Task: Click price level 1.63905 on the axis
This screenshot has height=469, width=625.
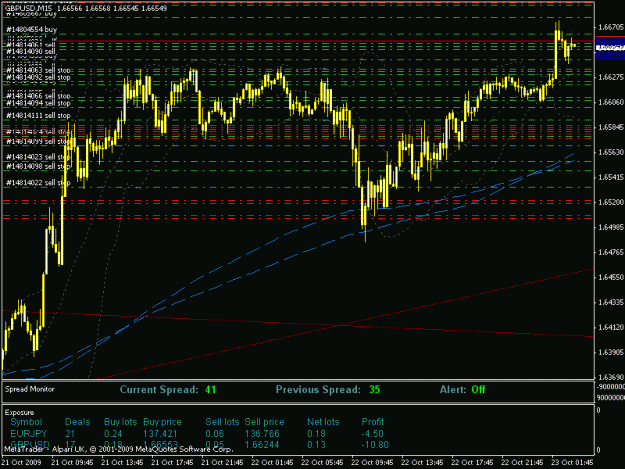Action: tap(611, 352)
